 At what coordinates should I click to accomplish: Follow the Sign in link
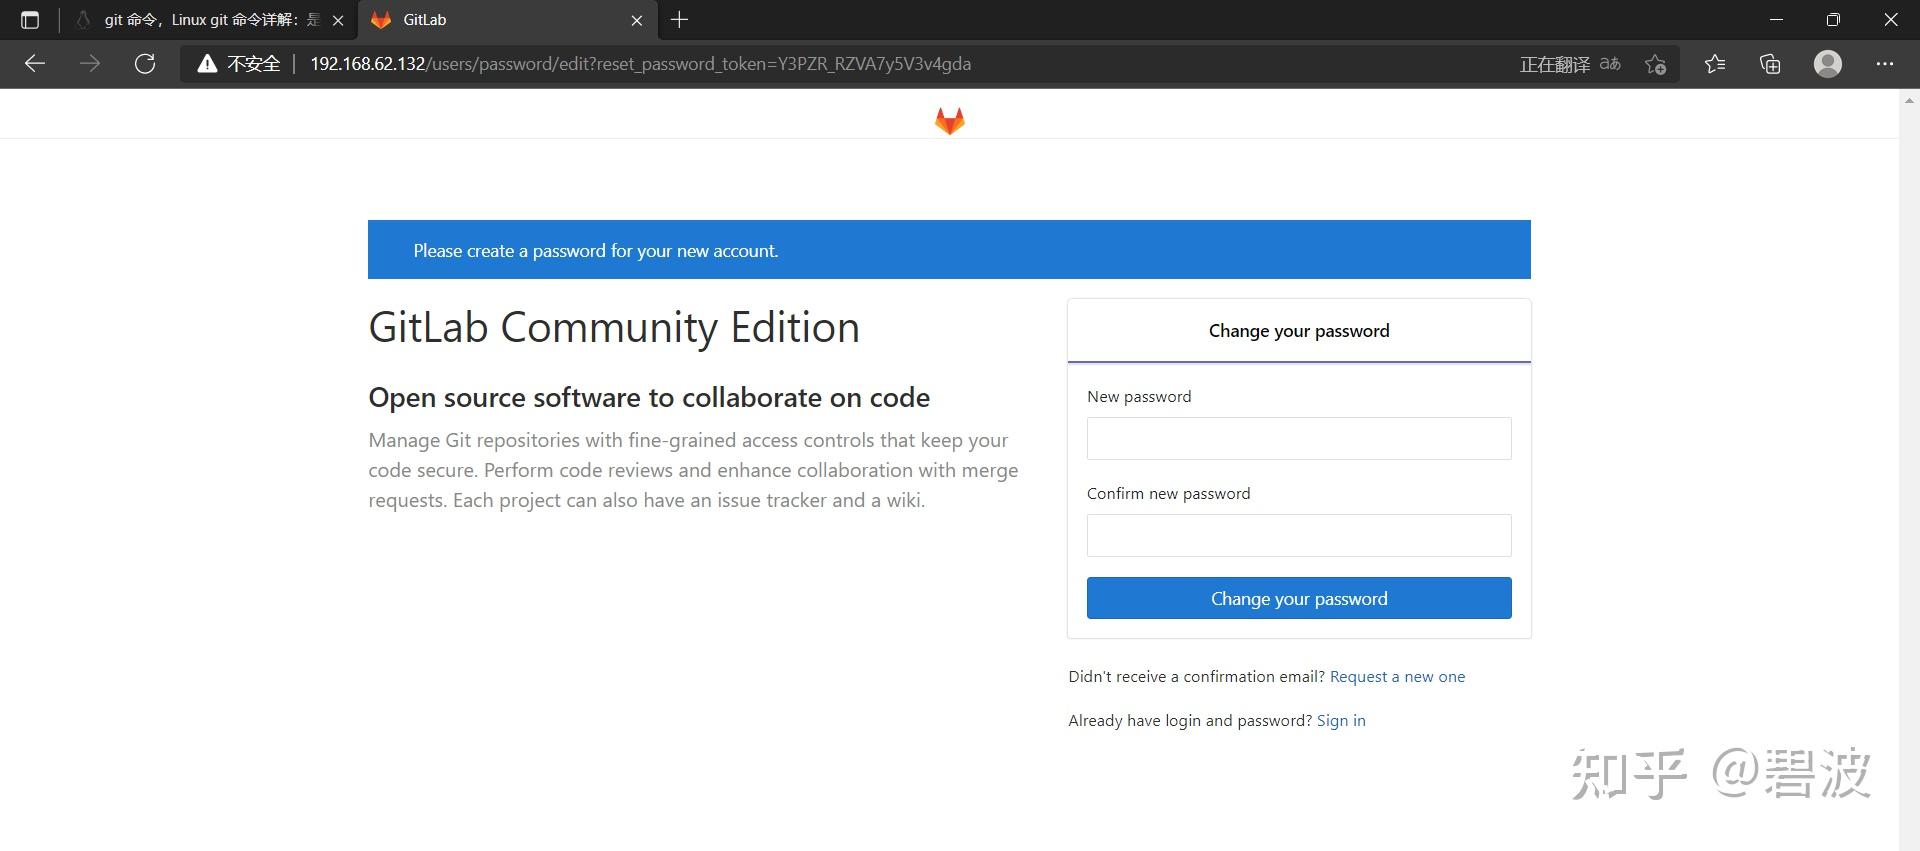point(1341,721)
